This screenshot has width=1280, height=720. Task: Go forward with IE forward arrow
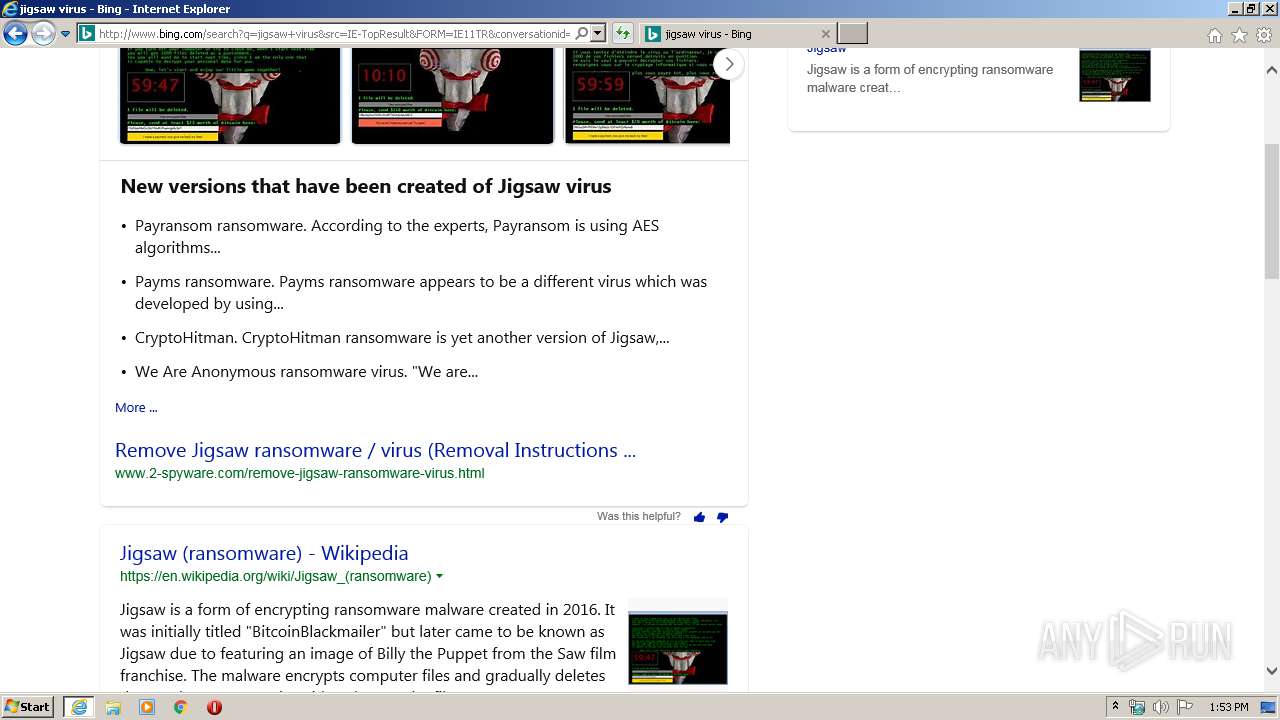(43, 34)
